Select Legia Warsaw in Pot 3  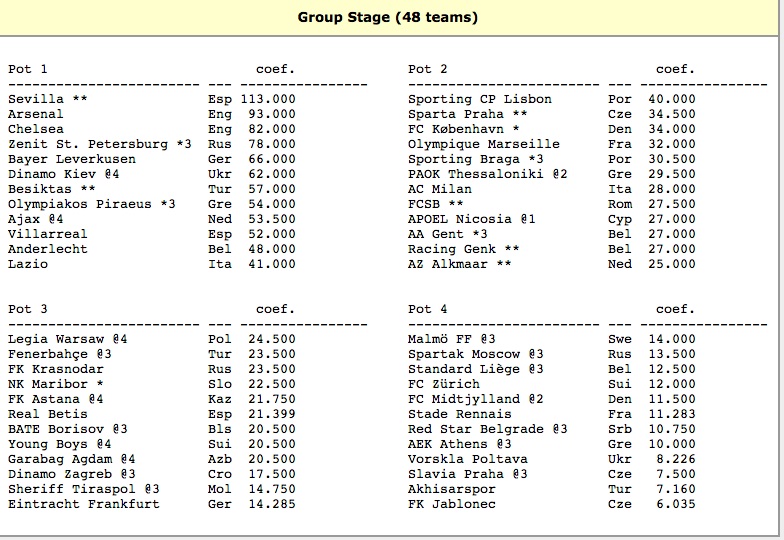click(x=60, y=339)
